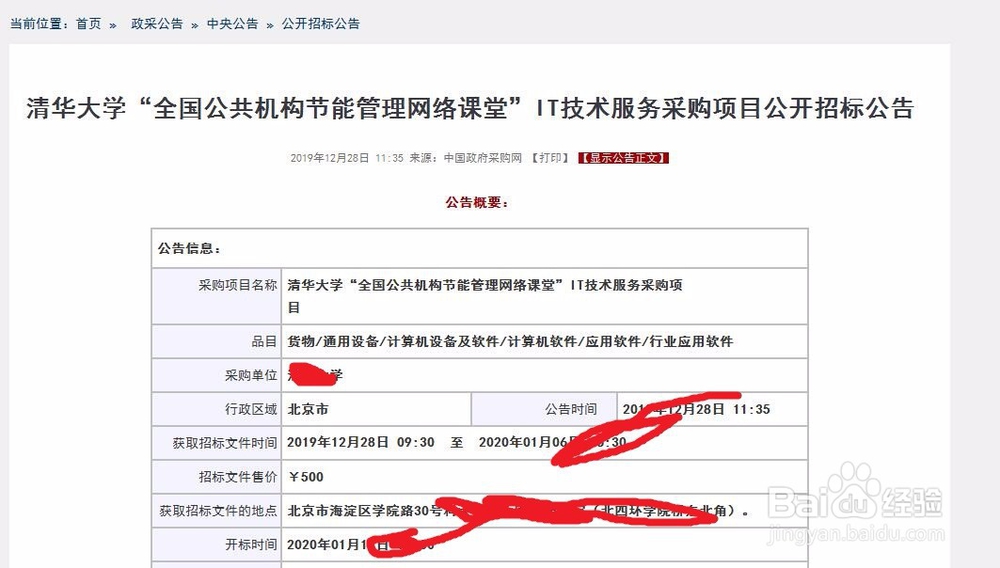Click the date 2019年12月28日 11:35 under the title
This screenshot has width=1000, height=568.
coord(347,157)
